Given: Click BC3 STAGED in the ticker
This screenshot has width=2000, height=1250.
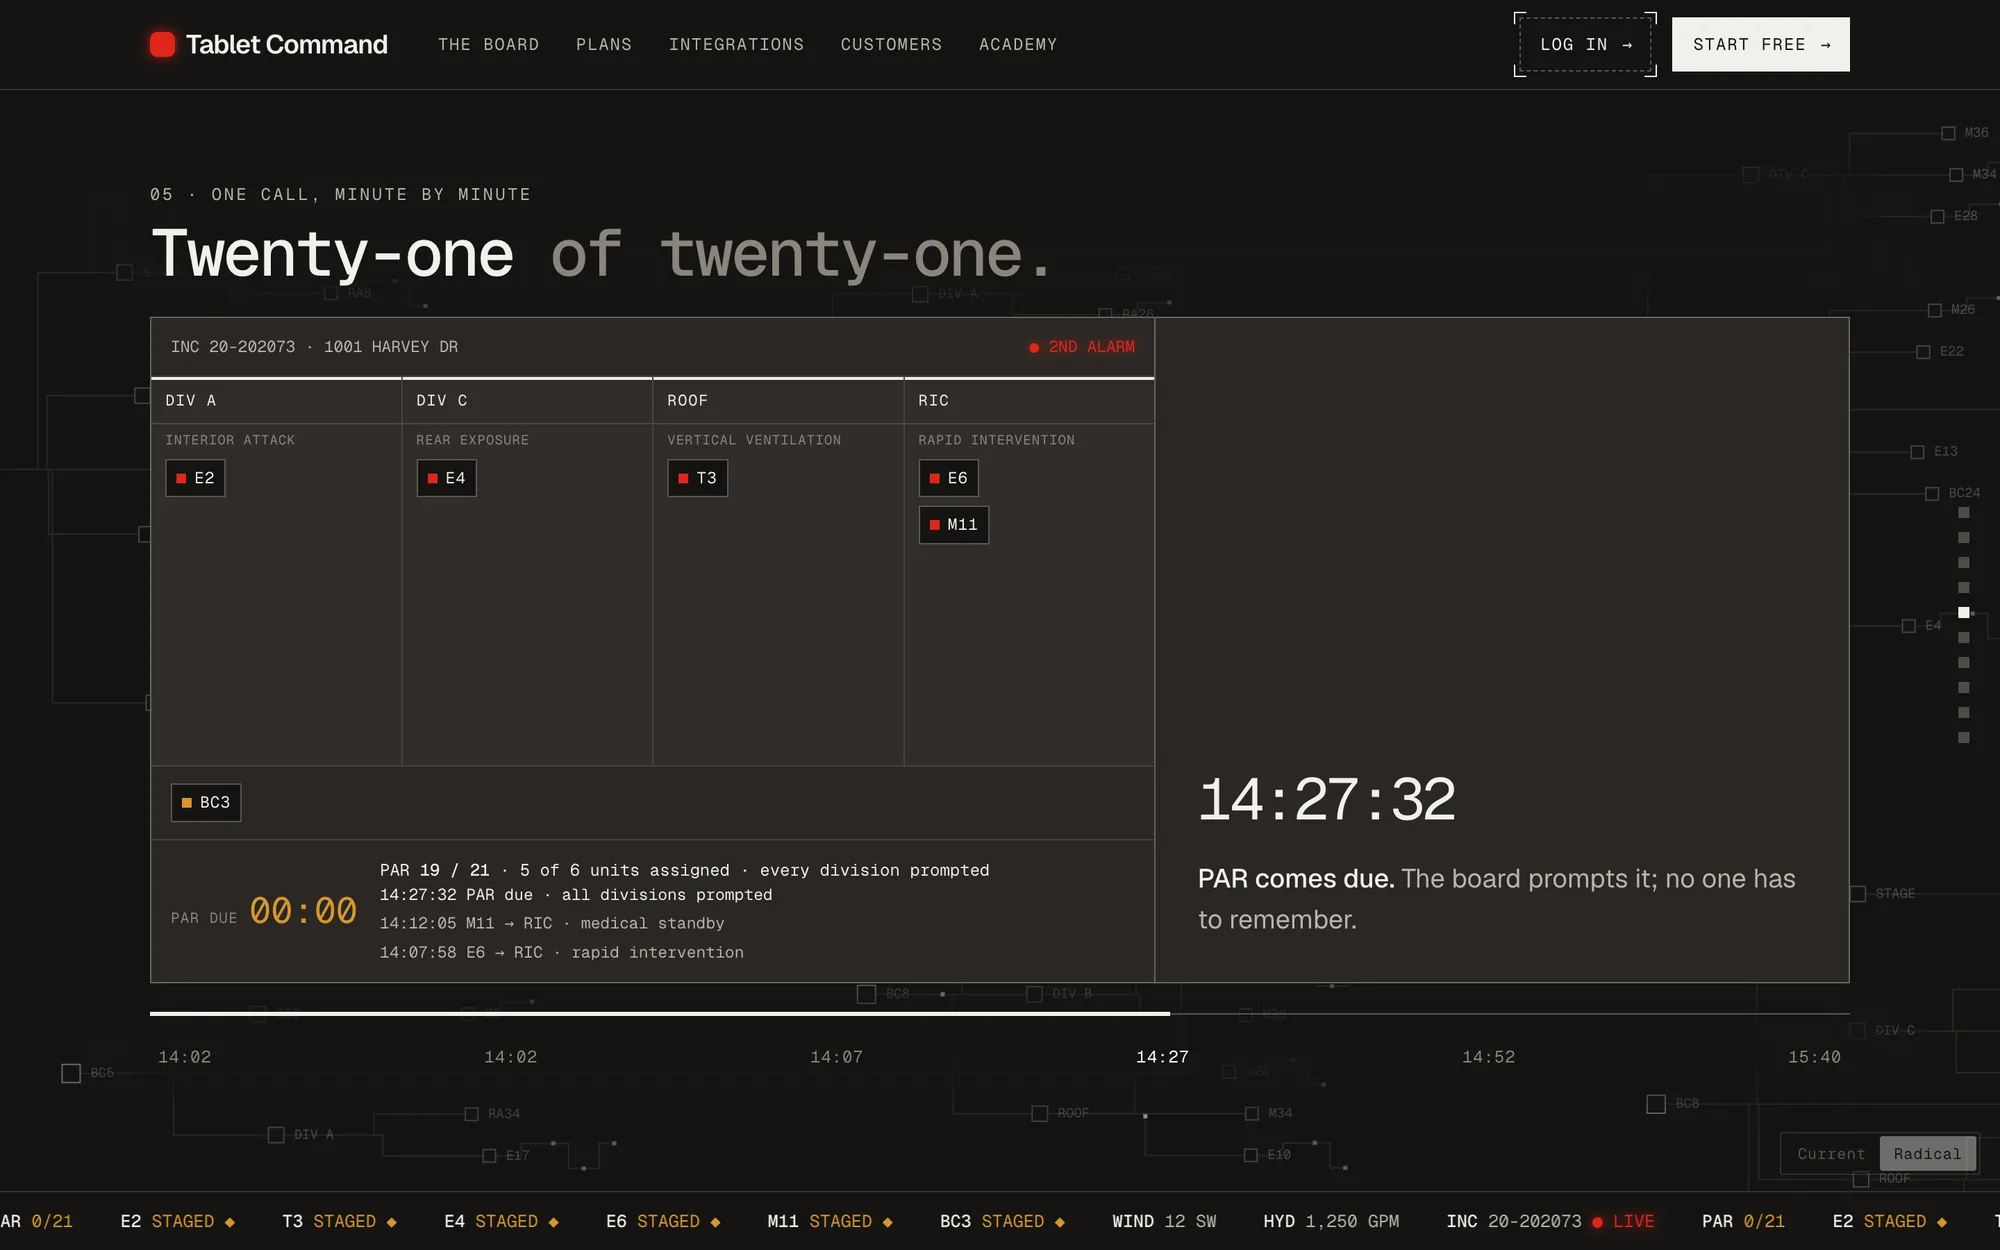Looking at the screenshot, I should [1002, 1222].
